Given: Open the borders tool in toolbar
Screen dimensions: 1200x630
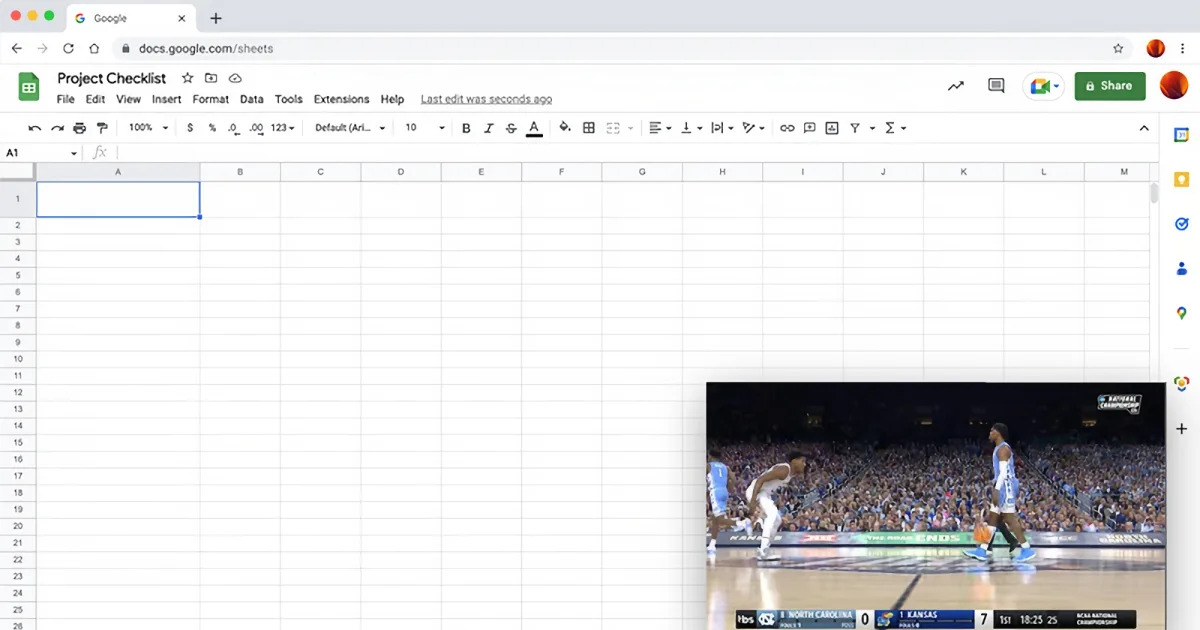Looking at the screenshot, I should tap(589, 128).
